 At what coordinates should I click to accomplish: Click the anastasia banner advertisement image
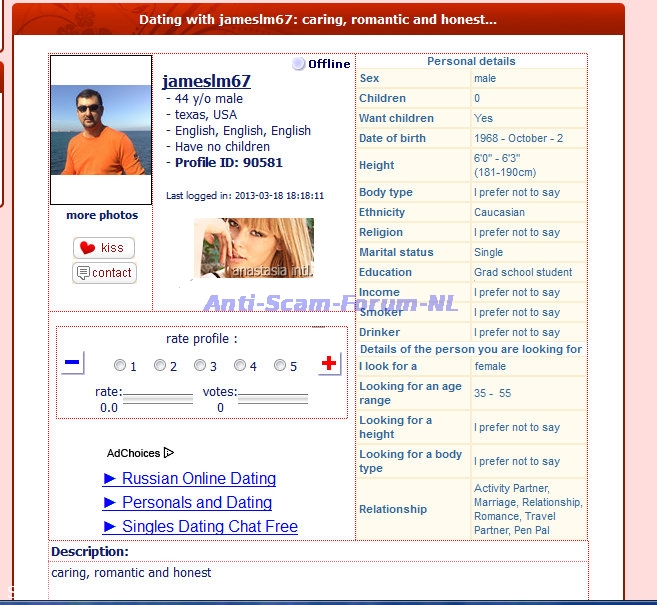254,250
